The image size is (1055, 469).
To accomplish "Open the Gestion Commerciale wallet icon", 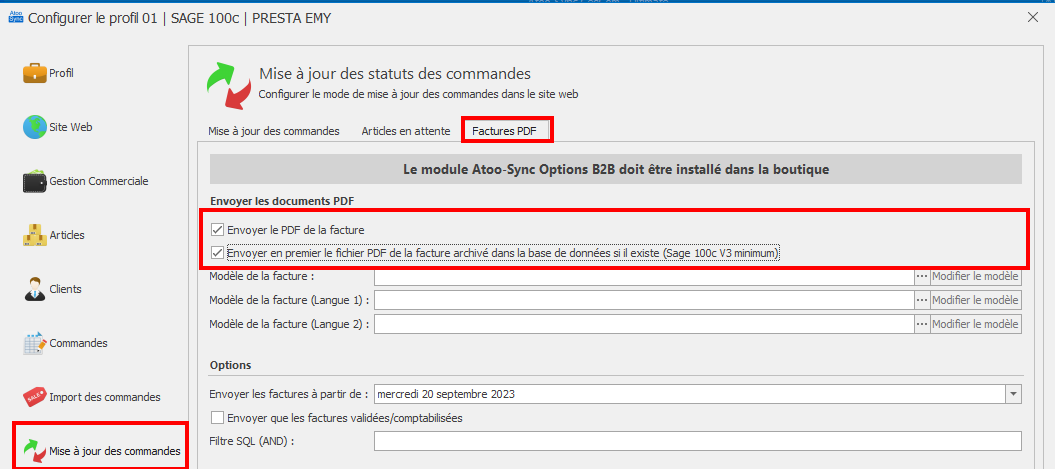I will (x=34, y=181).
